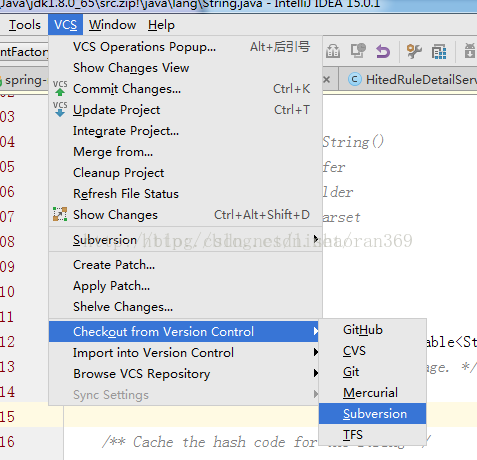The height and width of the screenshot is (460, 477).
Task: Choose CVS in checkout submenu
Action: click(x=372, y=351)
